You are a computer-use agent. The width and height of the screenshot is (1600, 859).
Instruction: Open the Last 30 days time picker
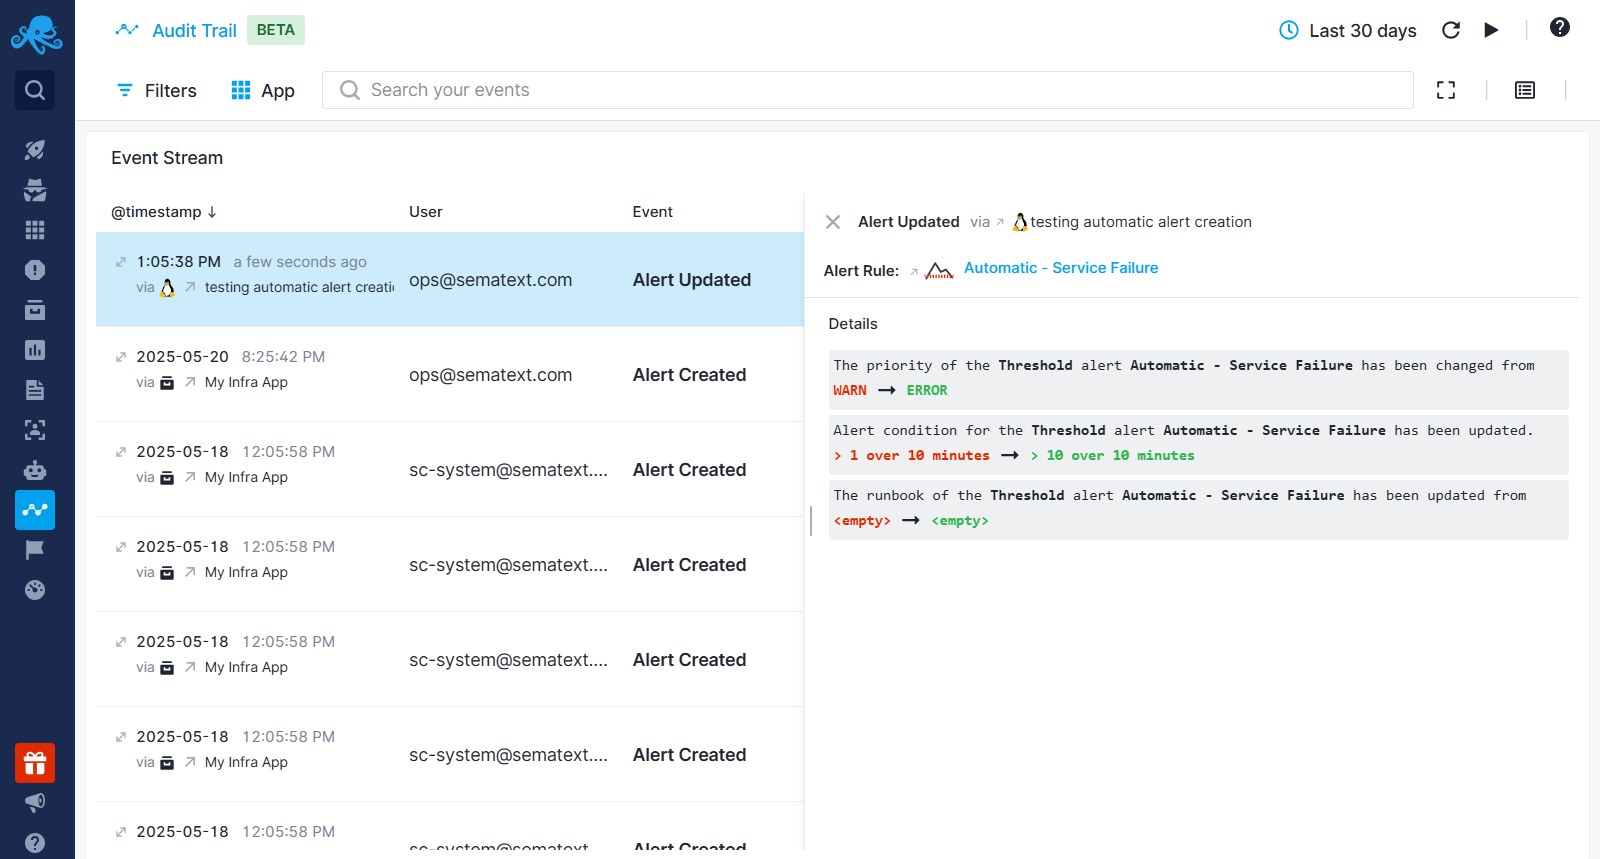coord(1348,31)
